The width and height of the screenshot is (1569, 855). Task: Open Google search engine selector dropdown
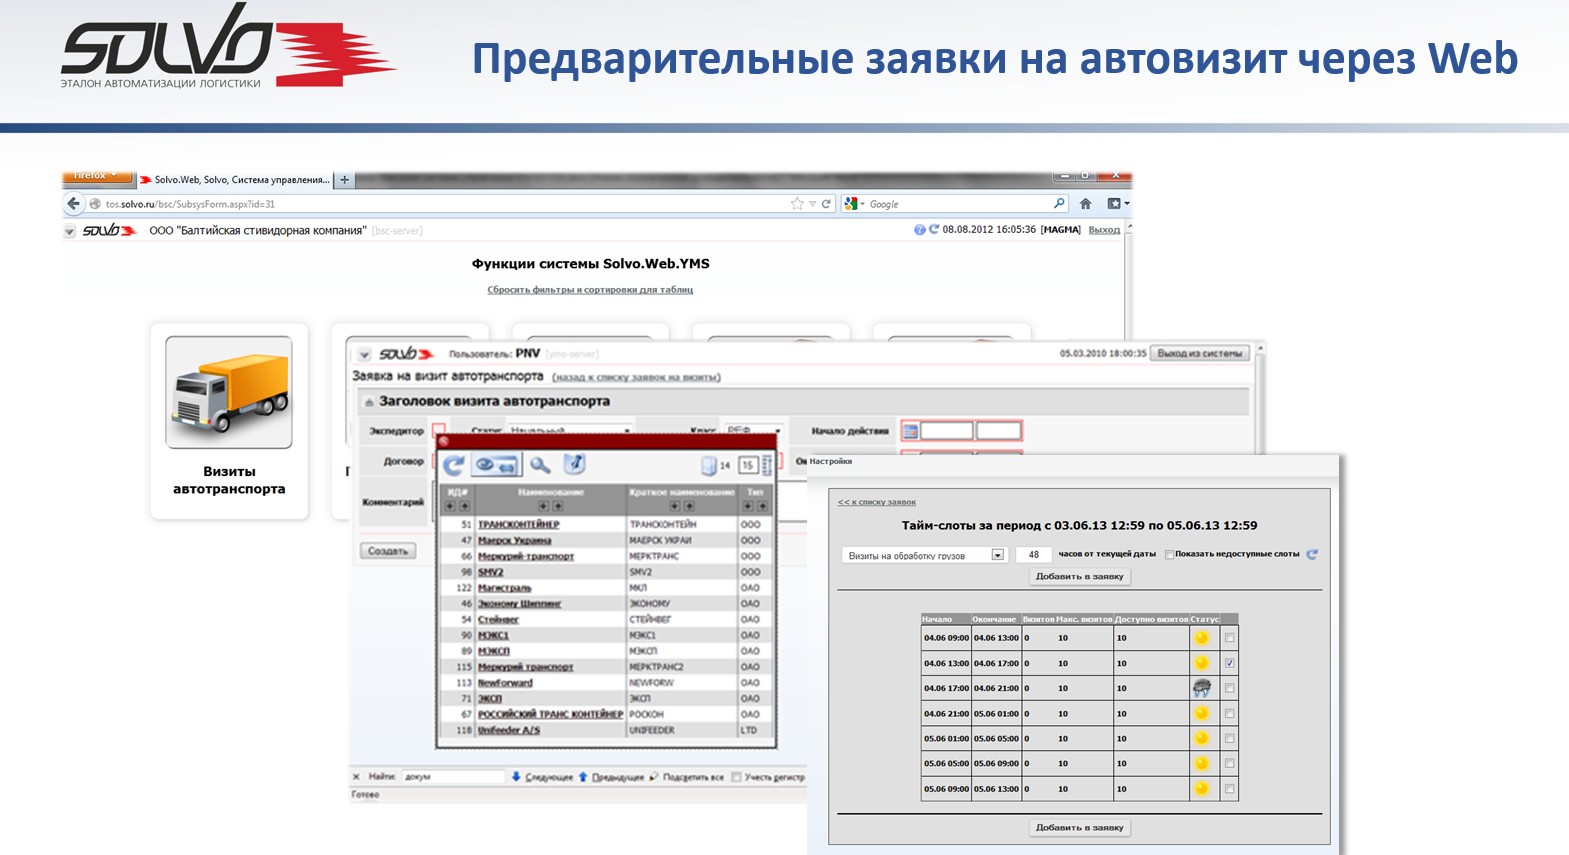pyautogui.click(x=853, y=204)
